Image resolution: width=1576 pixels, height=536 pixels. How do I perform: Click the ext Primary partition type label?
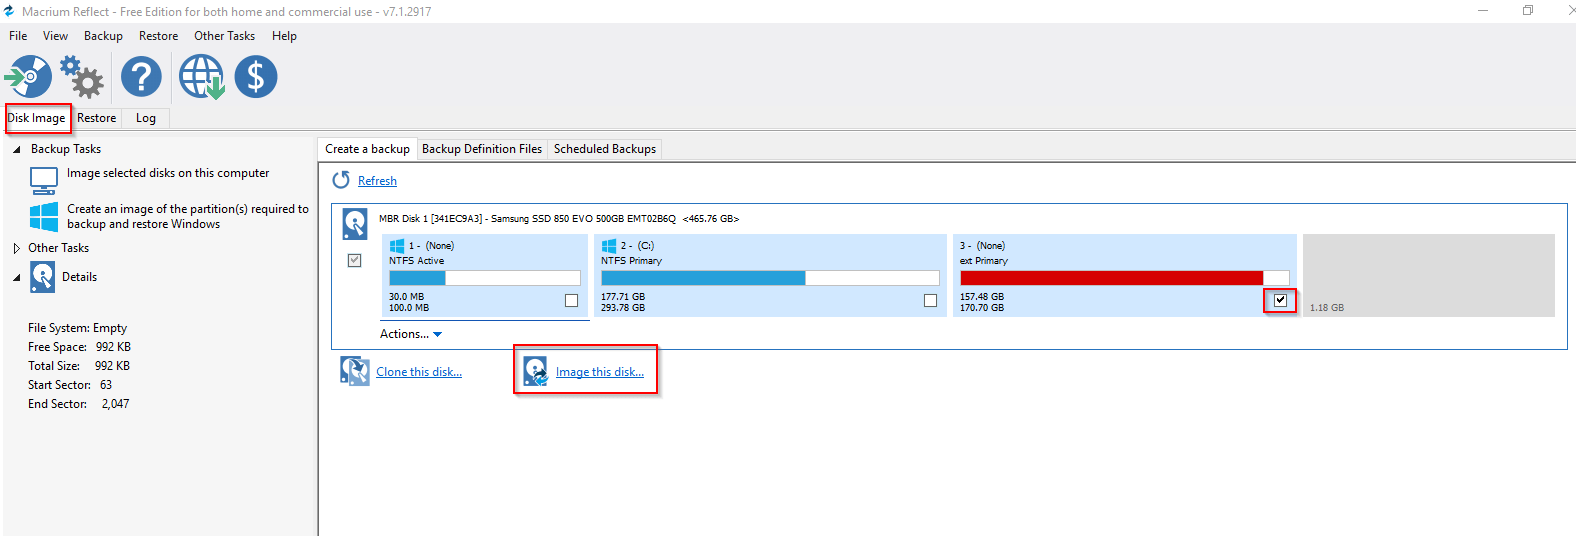click(984, 261)
